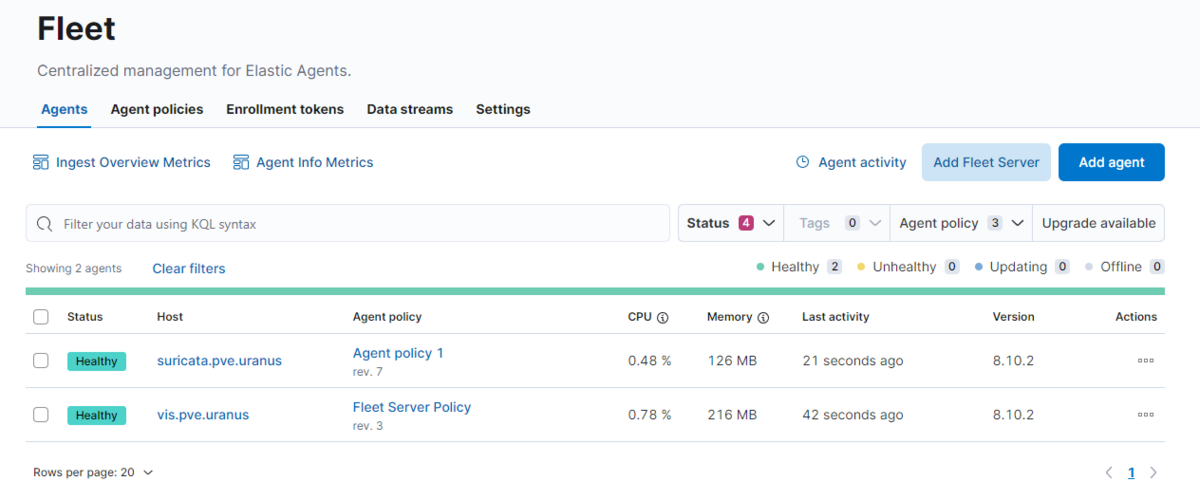
Task: Switch to the Agent policies tab
Action: point(157,109)
